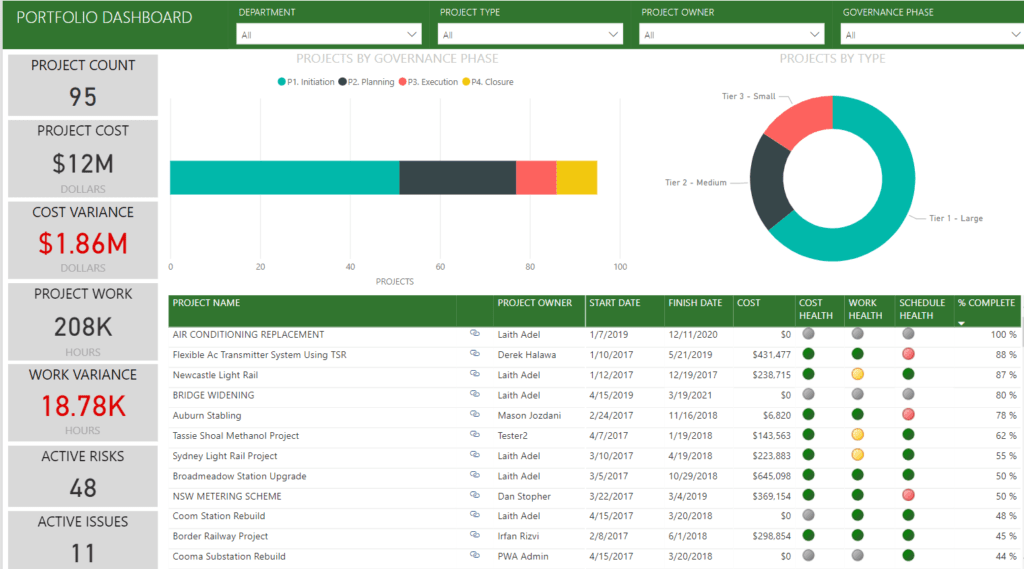Open link icon for Newcastle Light Rail

pyautogui.click(x=475, y=374)
